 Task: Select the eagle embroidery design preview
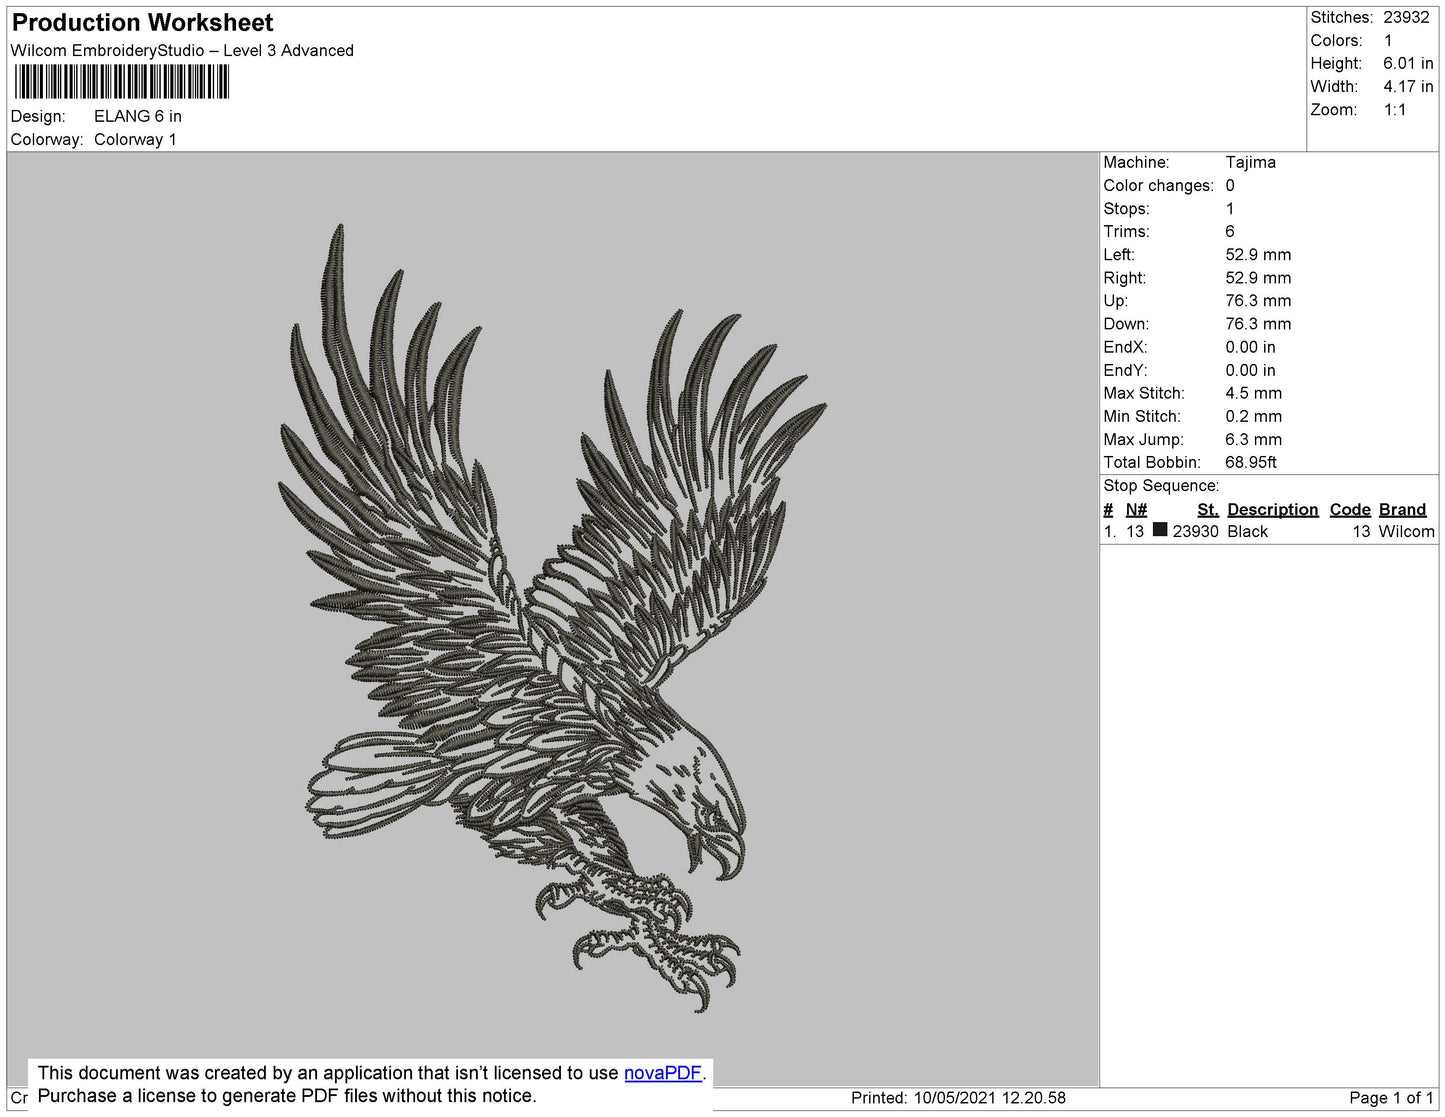click(x=552, y=615)
